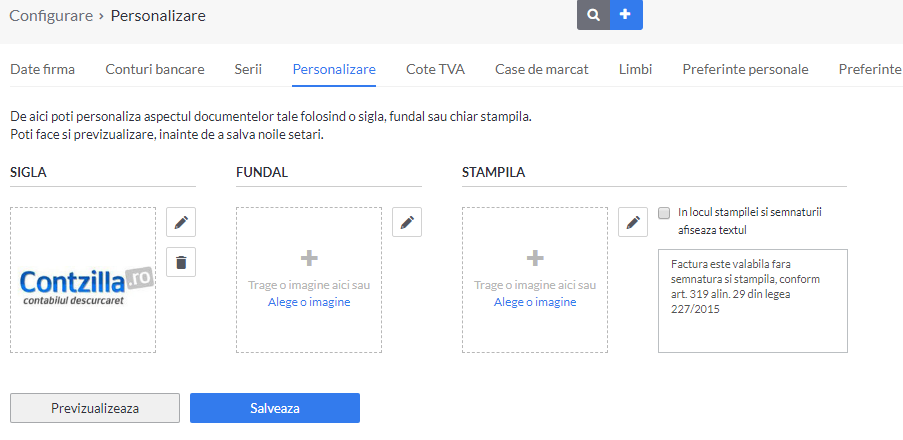Viewport: 903px width, 440px height.
Task: Open the Date firma tab
Action: click(43, 70)
